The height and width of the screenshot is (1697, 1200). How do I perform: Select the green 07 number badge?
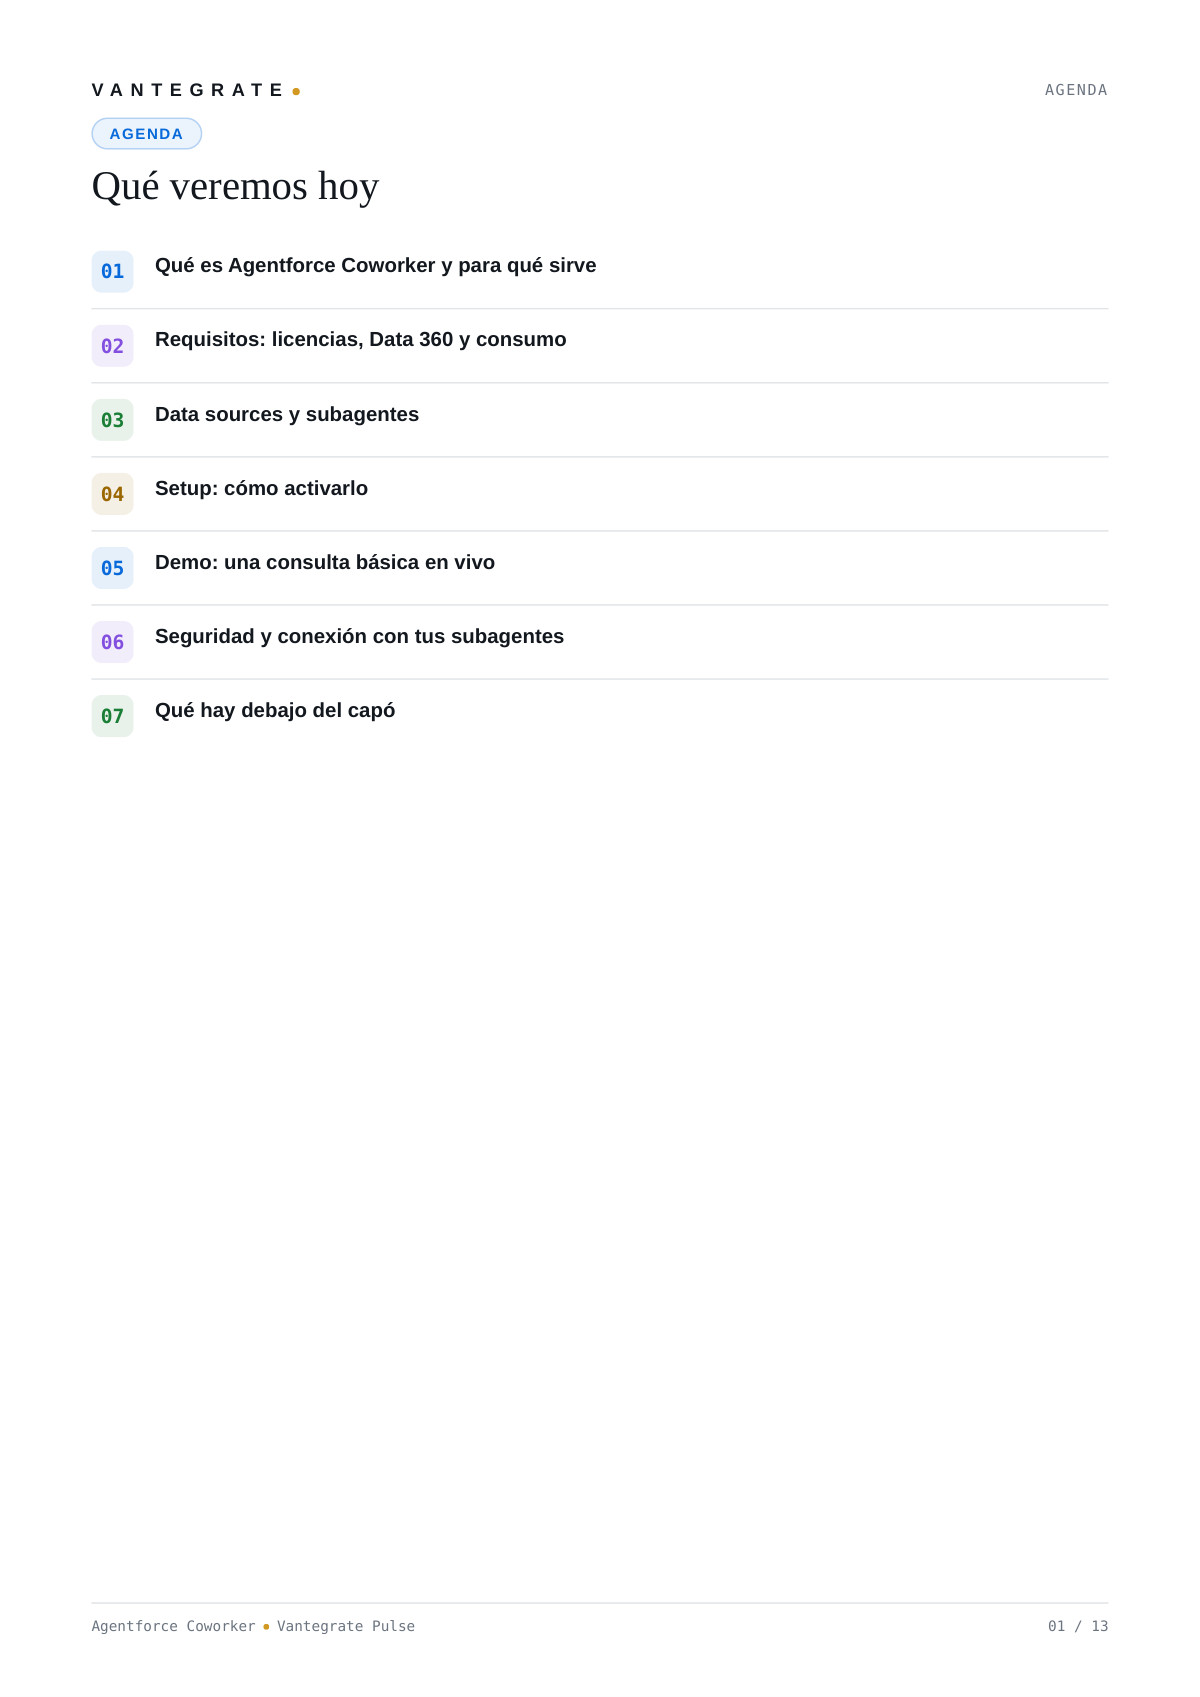[x=112, y=716]
